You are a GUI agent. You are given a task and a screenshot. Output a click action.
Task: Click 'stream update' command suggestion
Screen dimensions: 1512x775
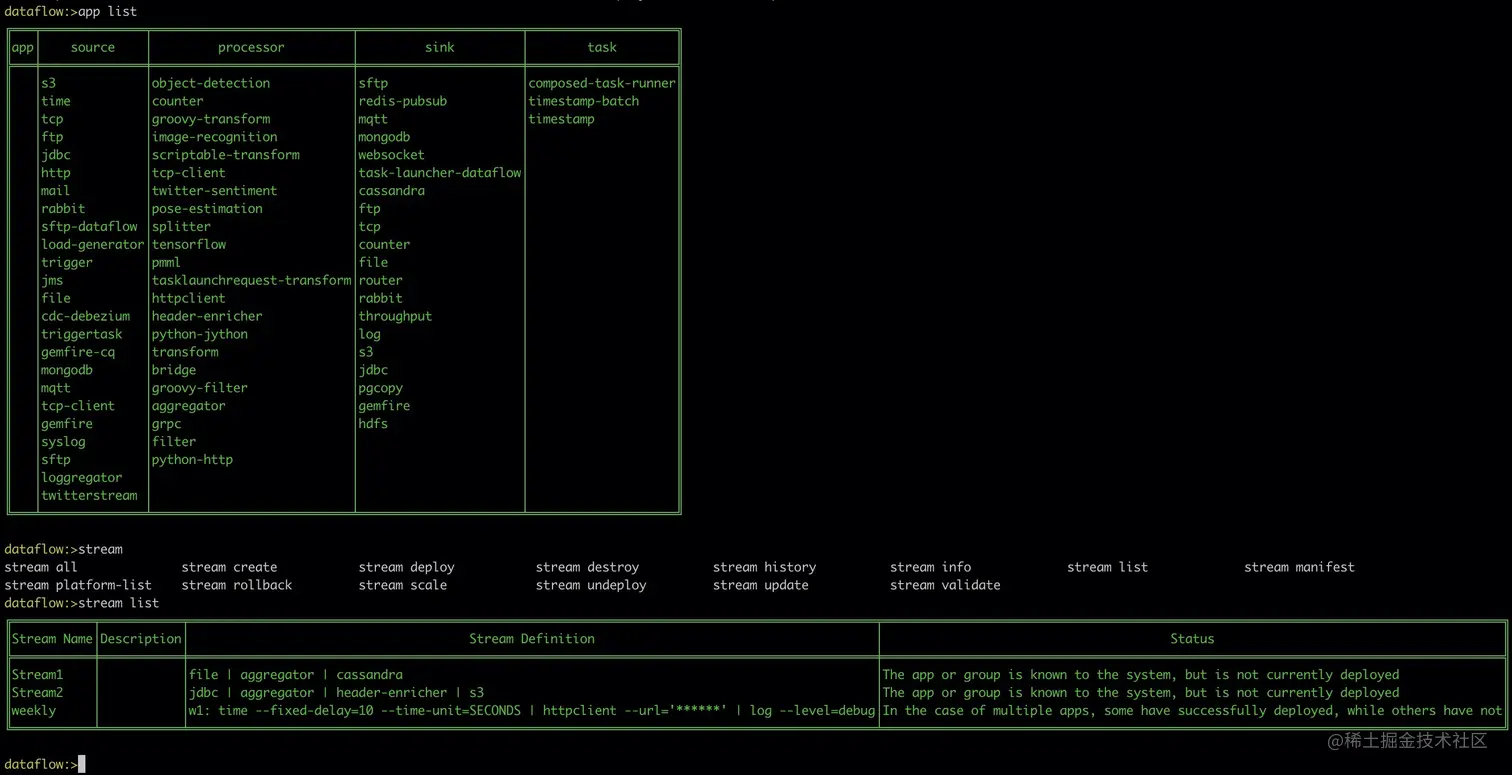pos(761,585)
